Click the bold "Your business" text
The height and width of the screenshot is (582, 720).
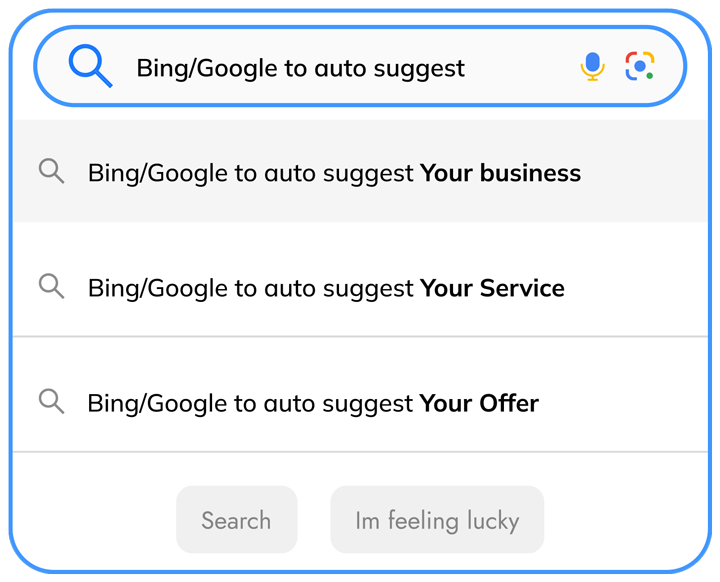(500, 173)
